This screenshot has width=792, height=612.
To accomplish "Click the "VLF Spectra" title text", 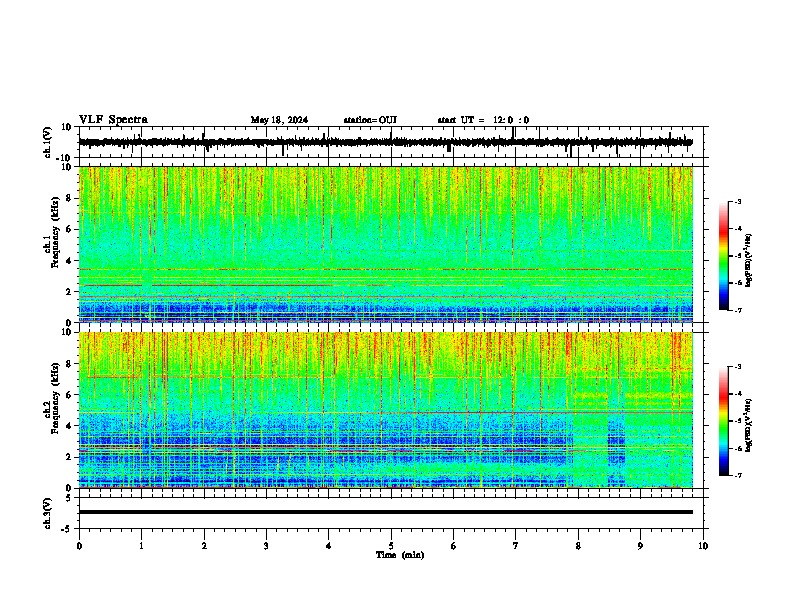I will tap(113, 120).
